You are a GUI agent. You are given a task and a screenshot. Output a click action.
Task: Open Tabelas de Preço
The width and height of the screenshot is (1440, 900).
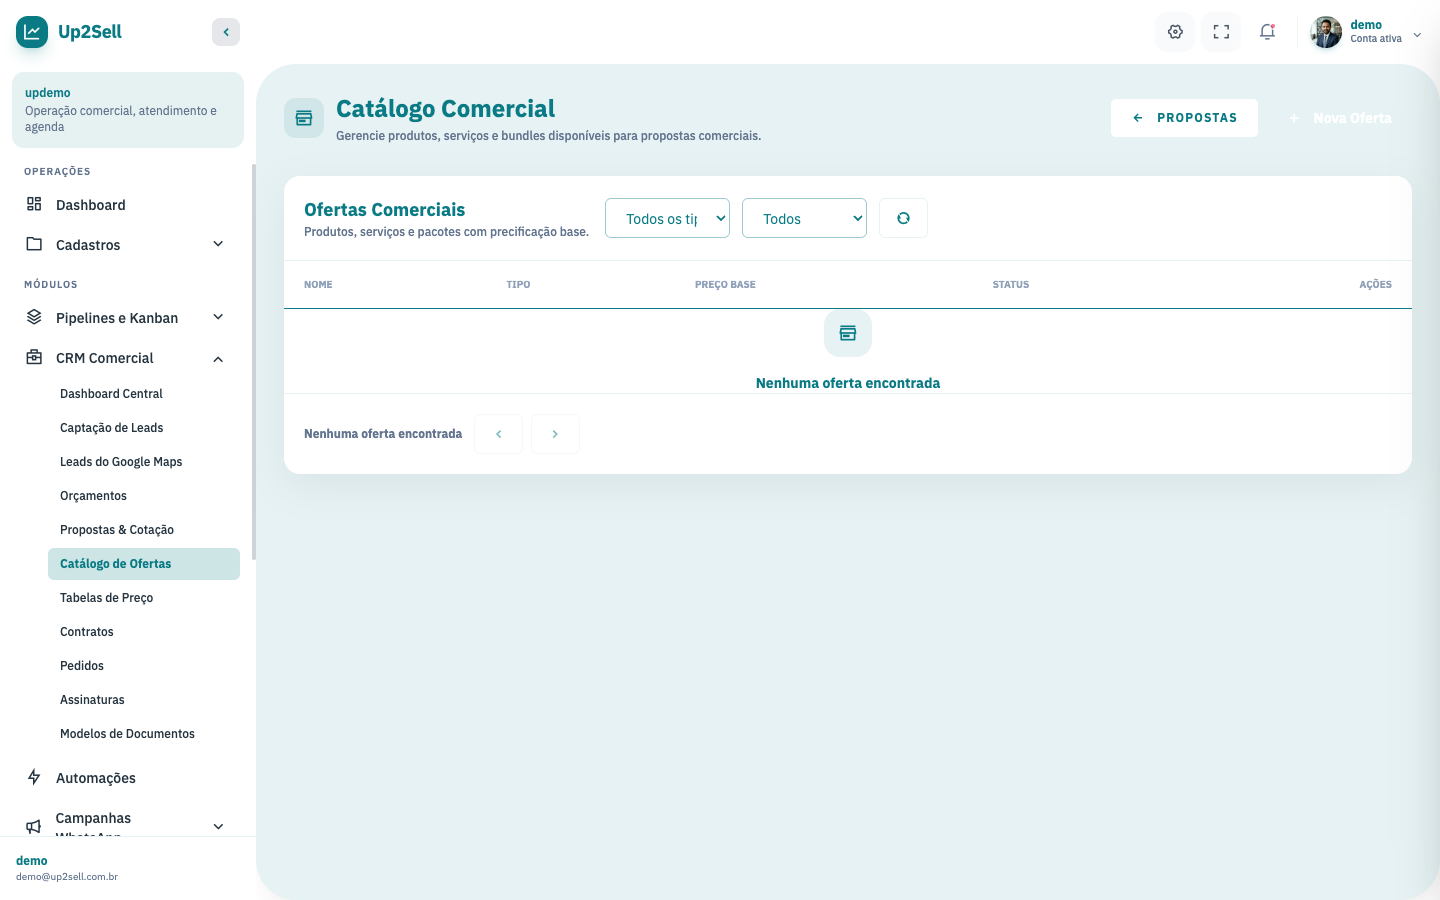[144, 598]
